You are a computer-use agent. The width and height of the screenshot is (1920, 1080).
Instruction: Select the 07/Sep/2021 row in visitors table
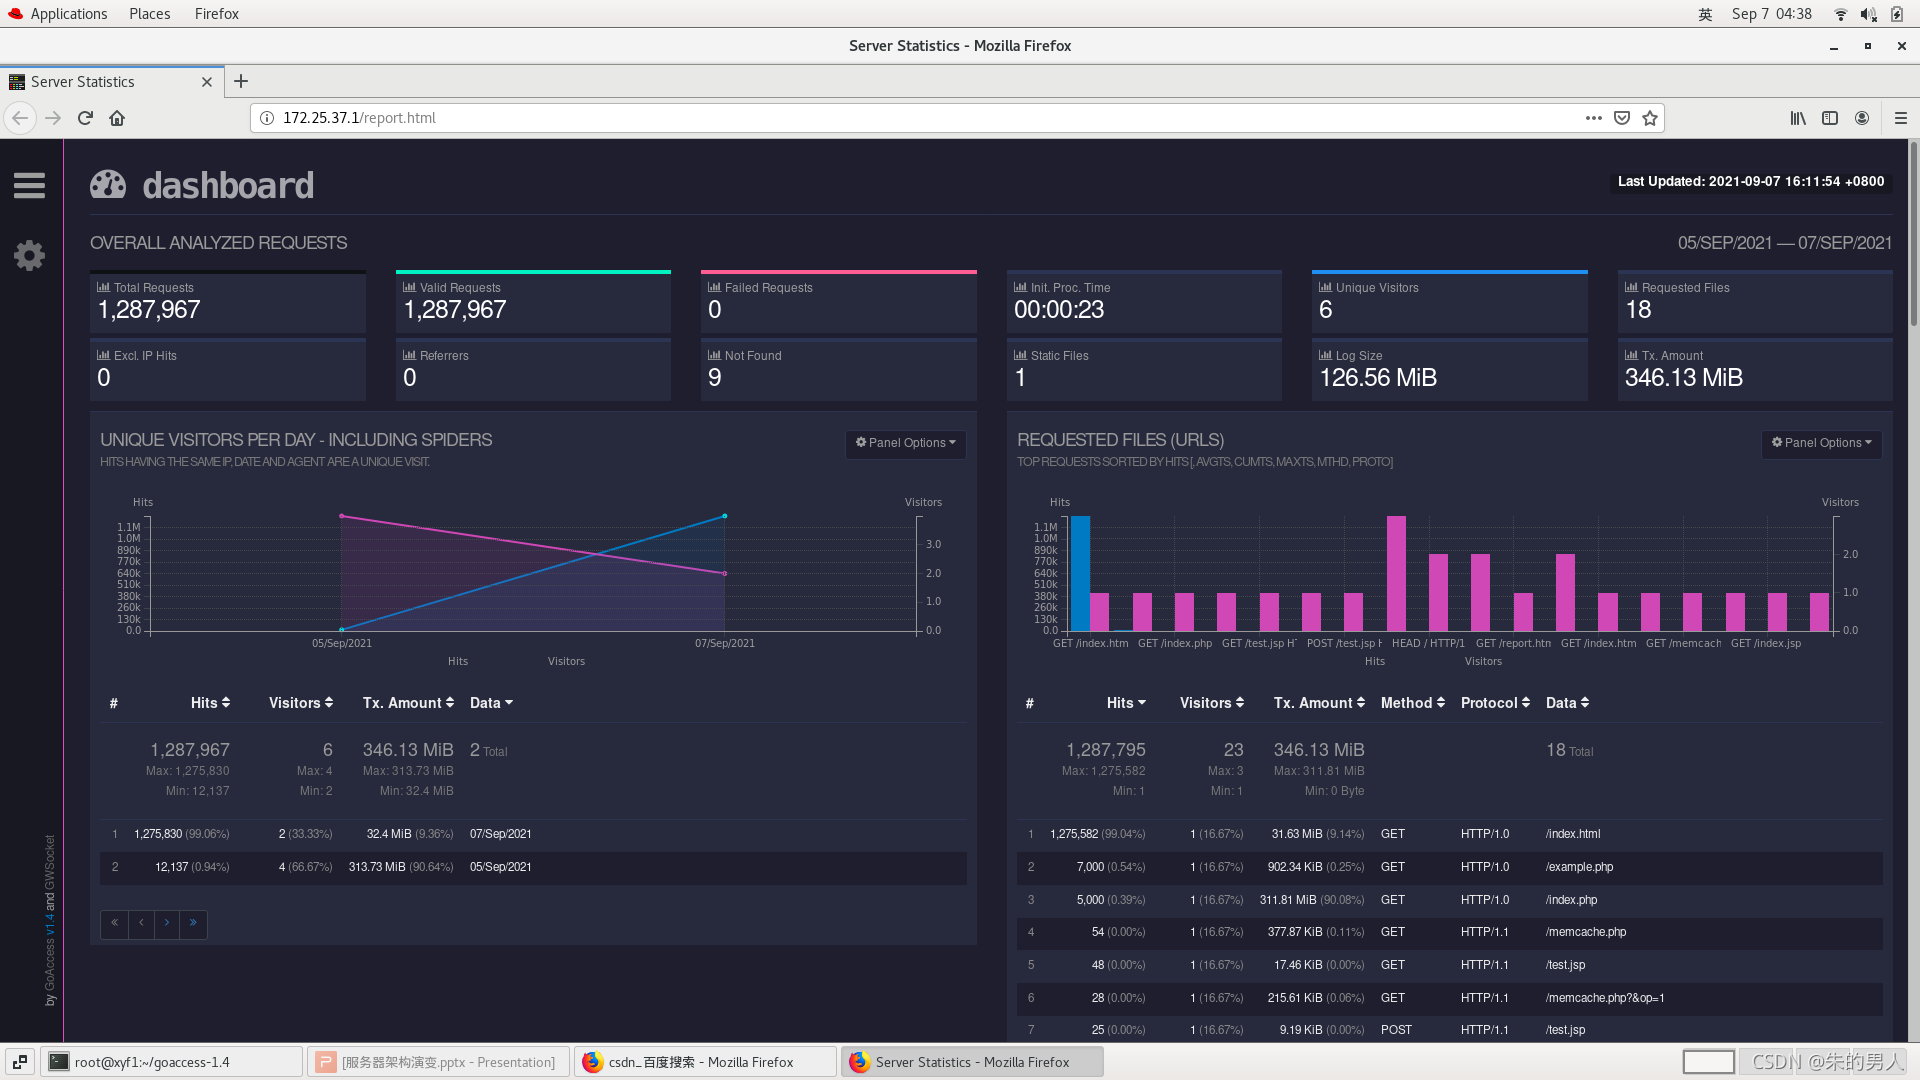click(533, 834)
